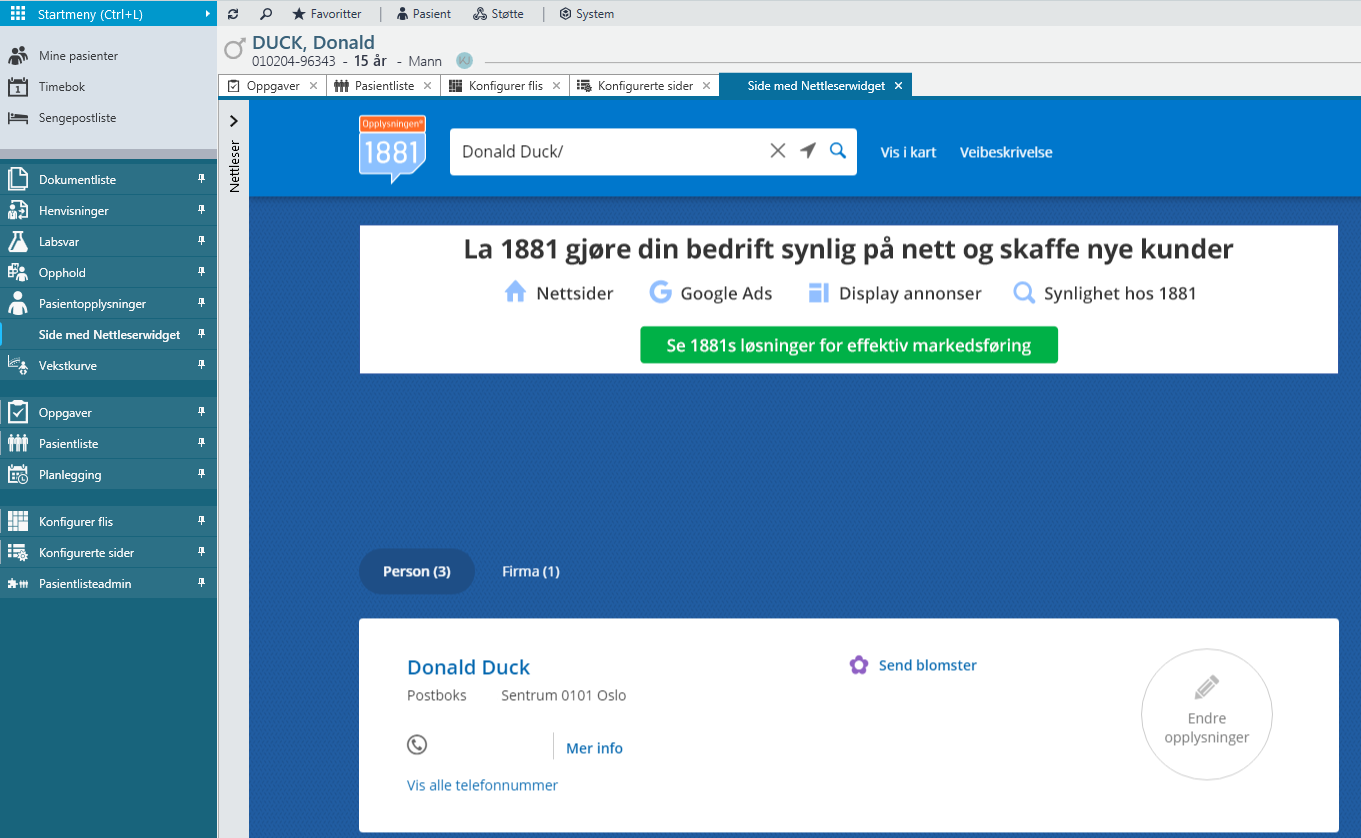Click the Send blomster link
This screenshot has height=838, width=1361.
tap(926, 665)
